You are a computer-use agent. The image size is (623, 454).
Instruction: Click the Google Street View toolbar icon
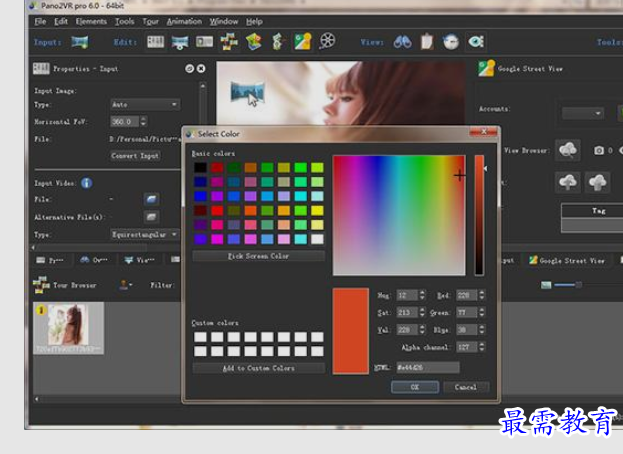[302, 41]
